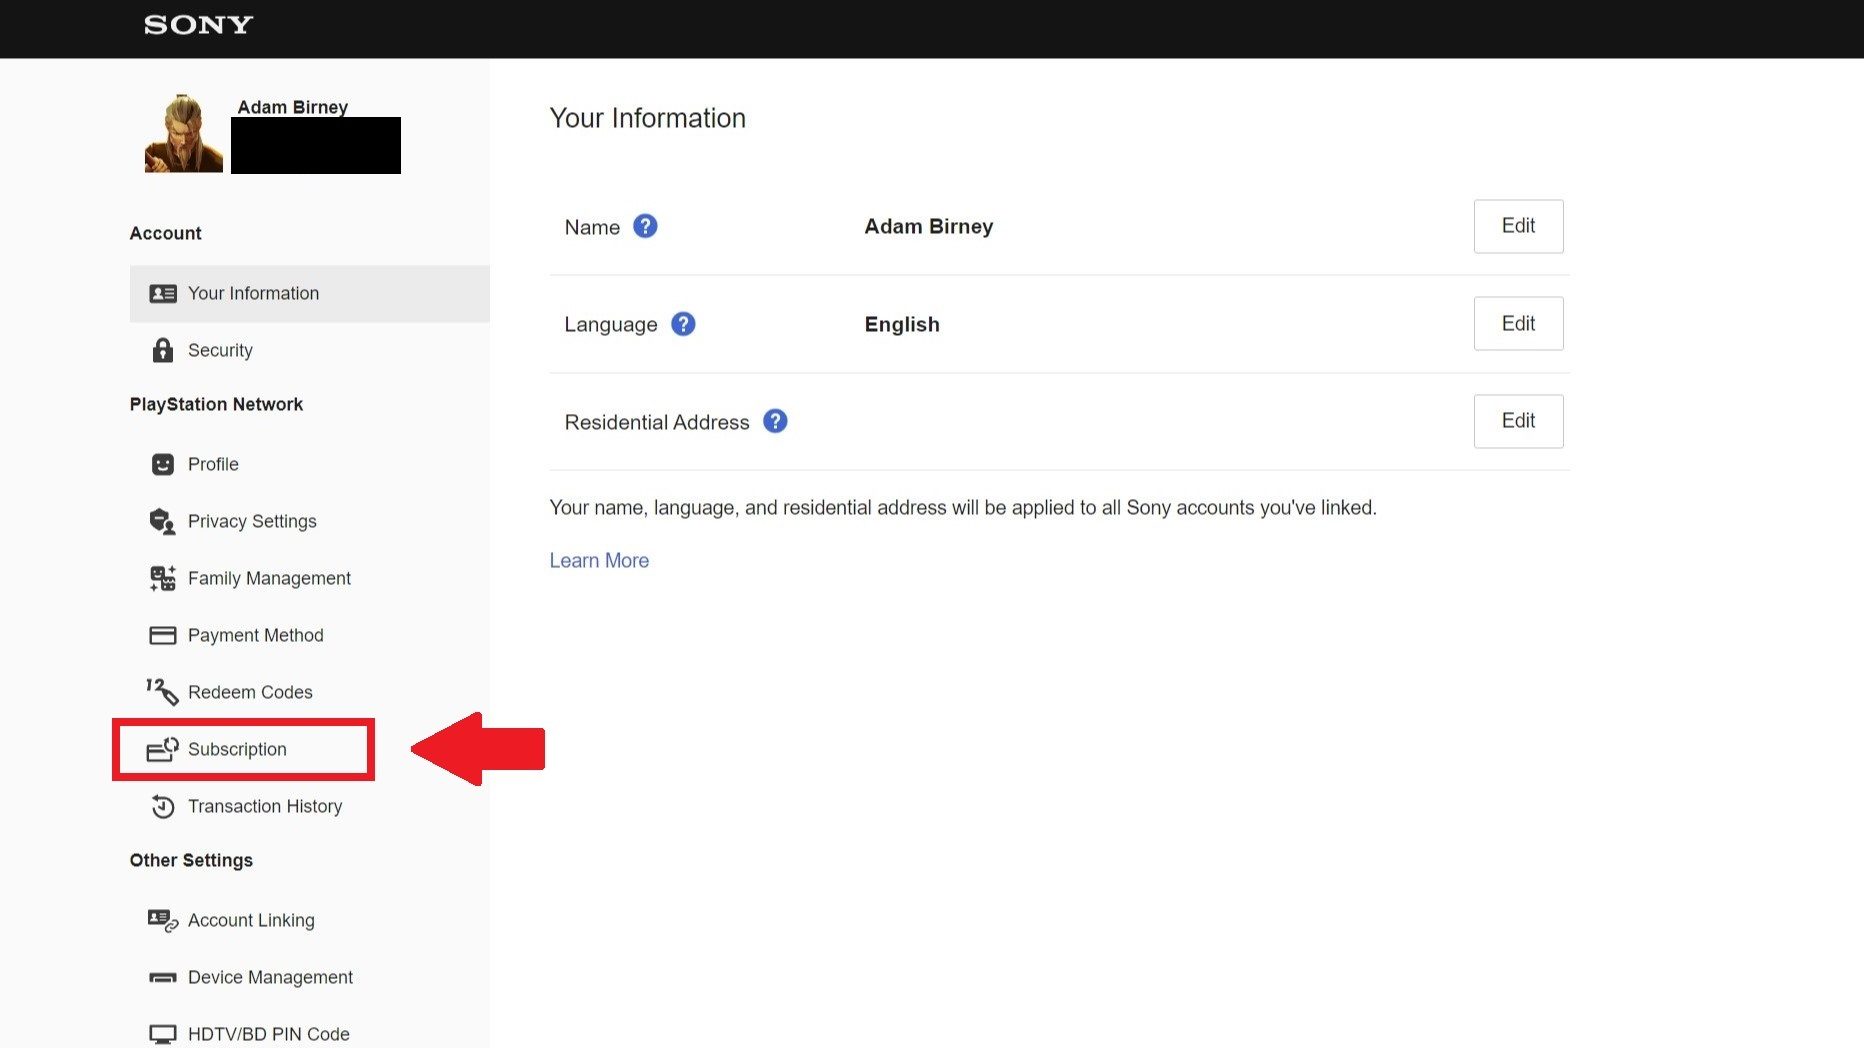Screen dimensions: 1864x1048
Task: Click the user avatar picture
Action: (x=183, y=134)
